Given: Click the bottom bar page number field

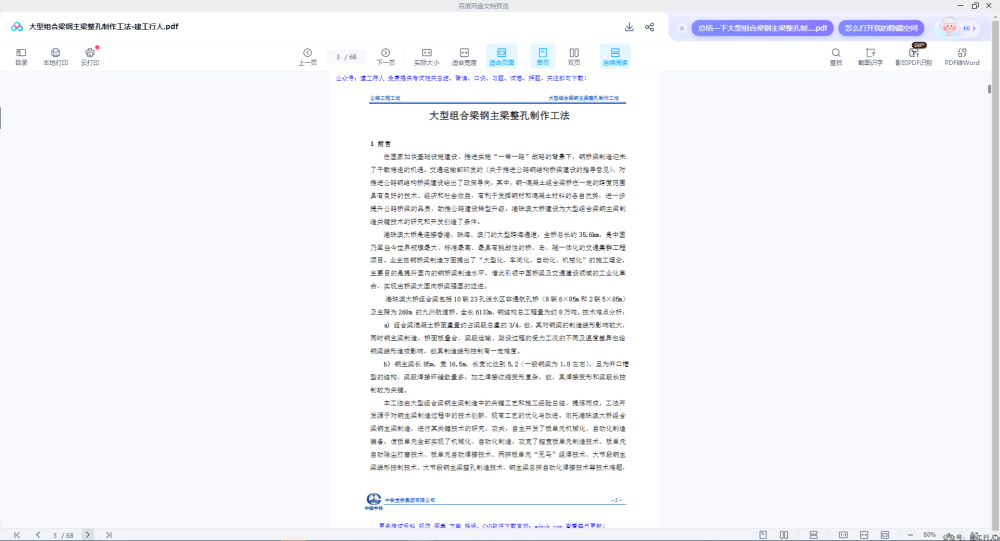Looking at the screenshot, I should [x=62, y=535].
